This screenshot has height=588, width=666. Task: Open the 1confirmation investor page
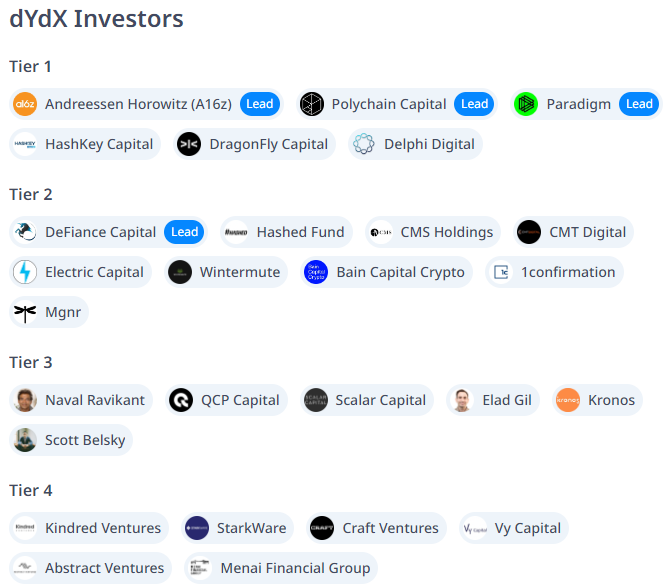coord(554,272)
